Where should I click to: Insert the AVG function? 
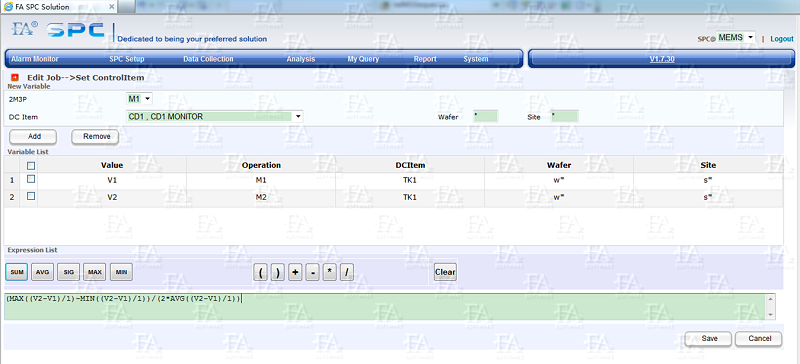click(42, 273)
